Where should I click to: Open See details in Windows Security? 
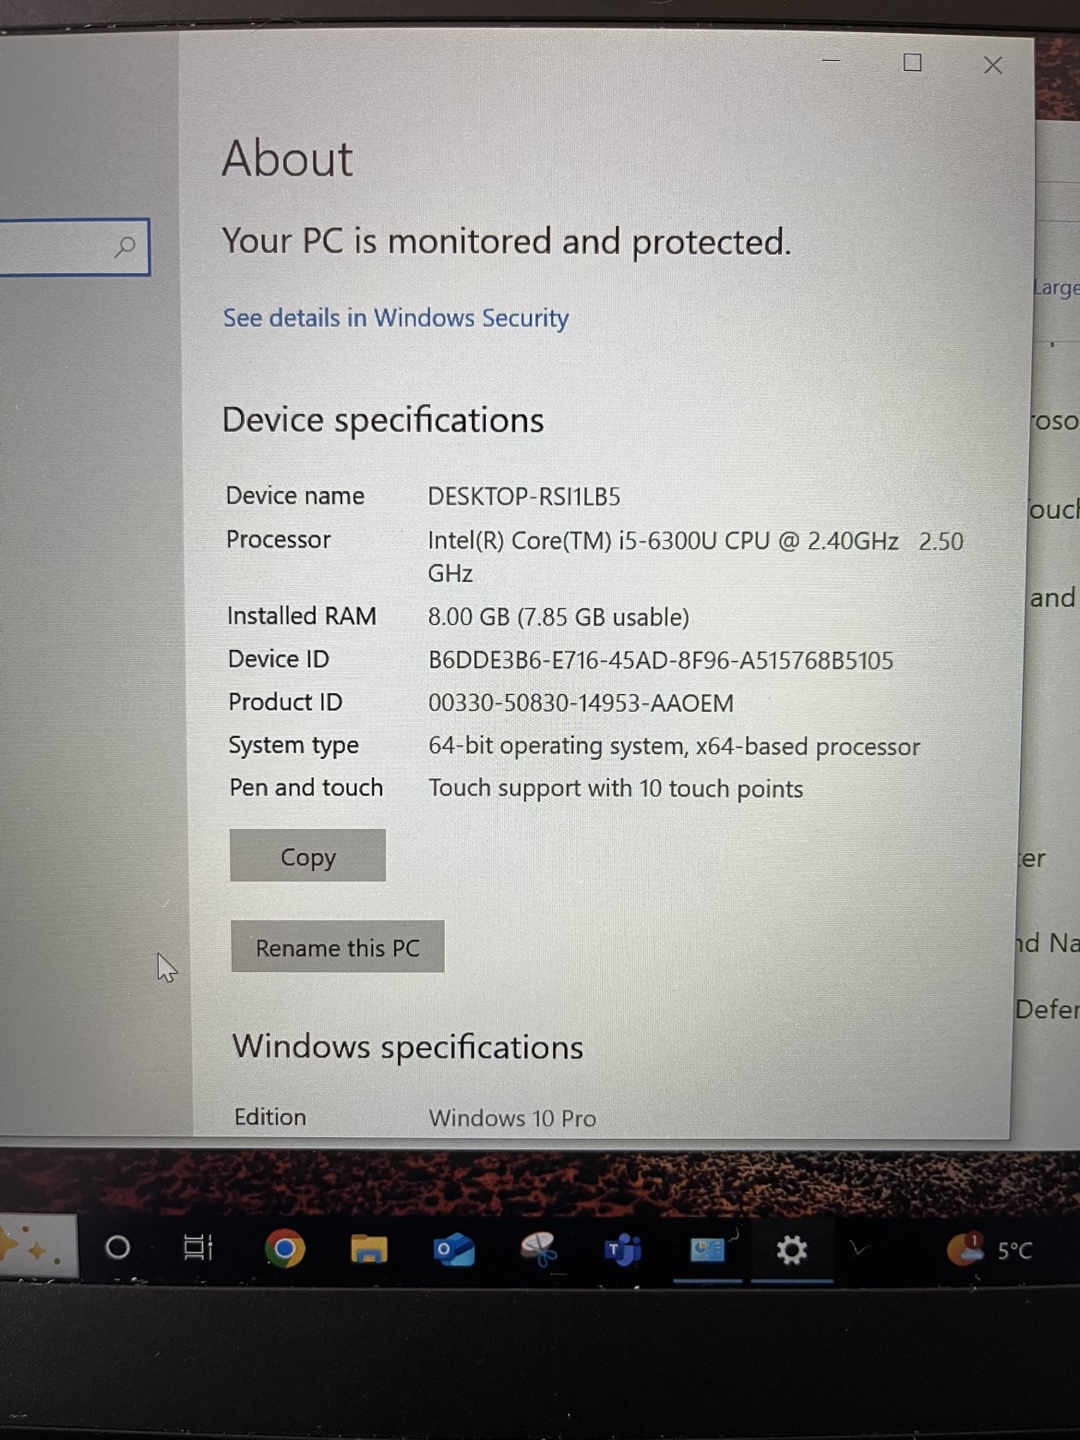396,318
